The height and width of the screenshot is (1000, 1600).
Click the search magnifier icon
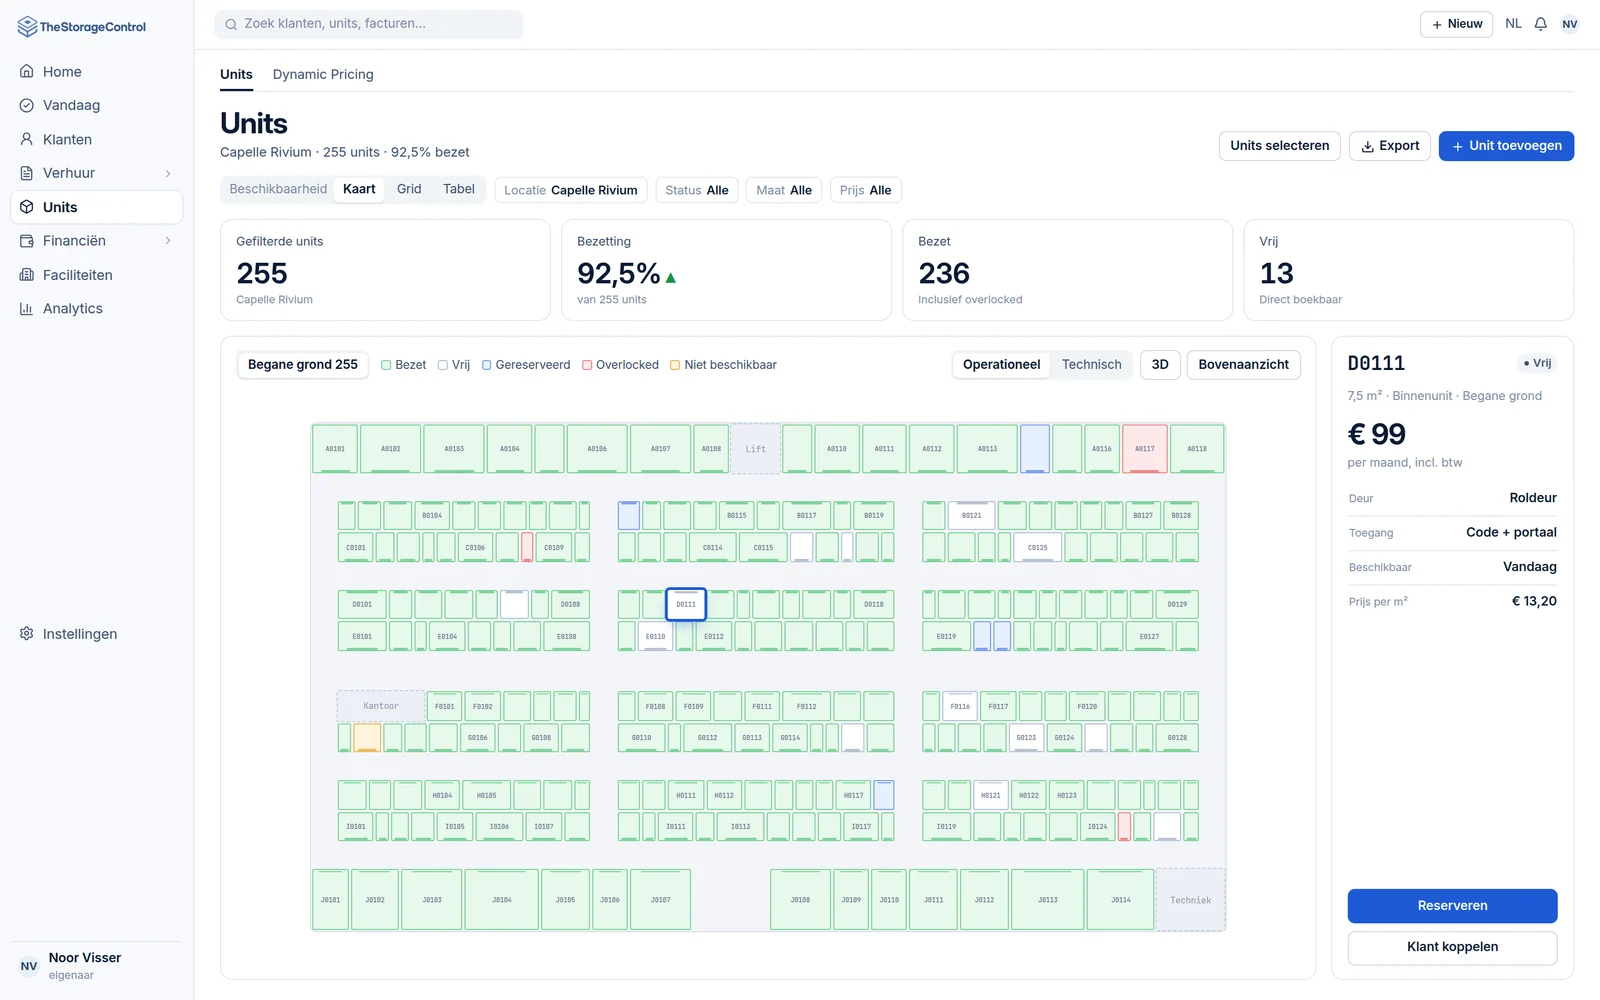click(x=231, y=24)
